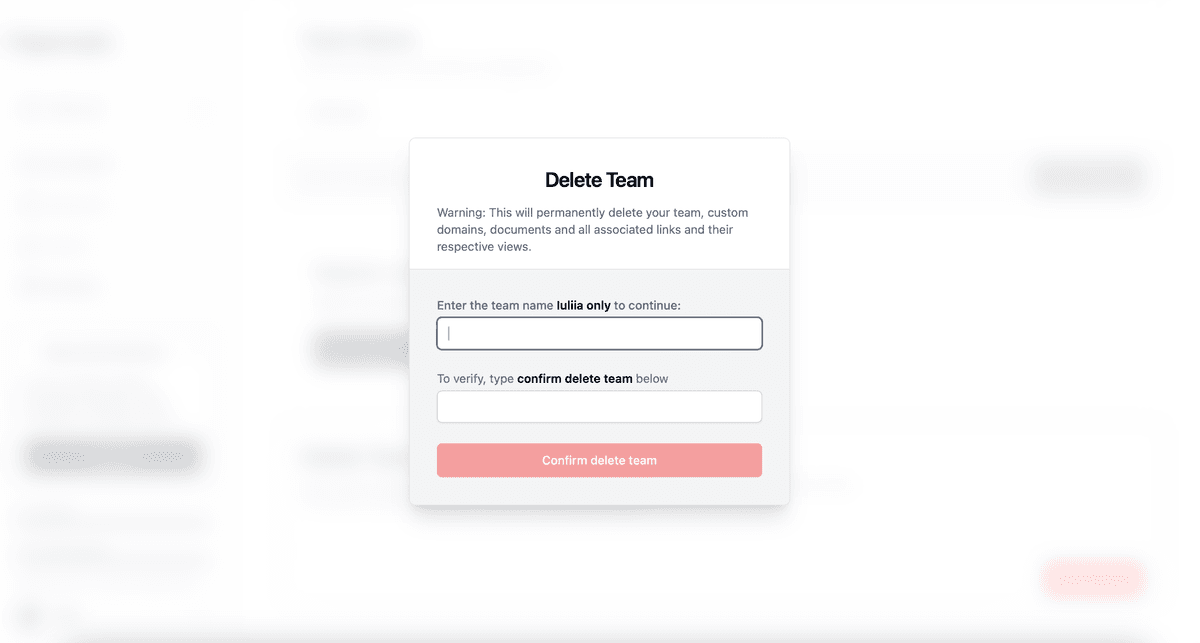
Task: Focus the 'confirm delete team' verification field
Action: point(599,407)
